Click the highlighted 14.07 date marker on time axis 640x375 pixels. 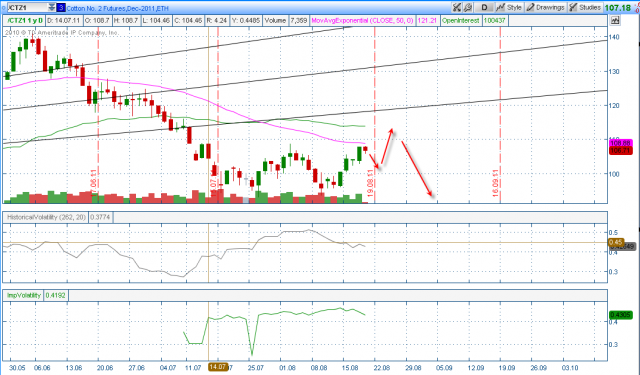[x=218, y=367]
